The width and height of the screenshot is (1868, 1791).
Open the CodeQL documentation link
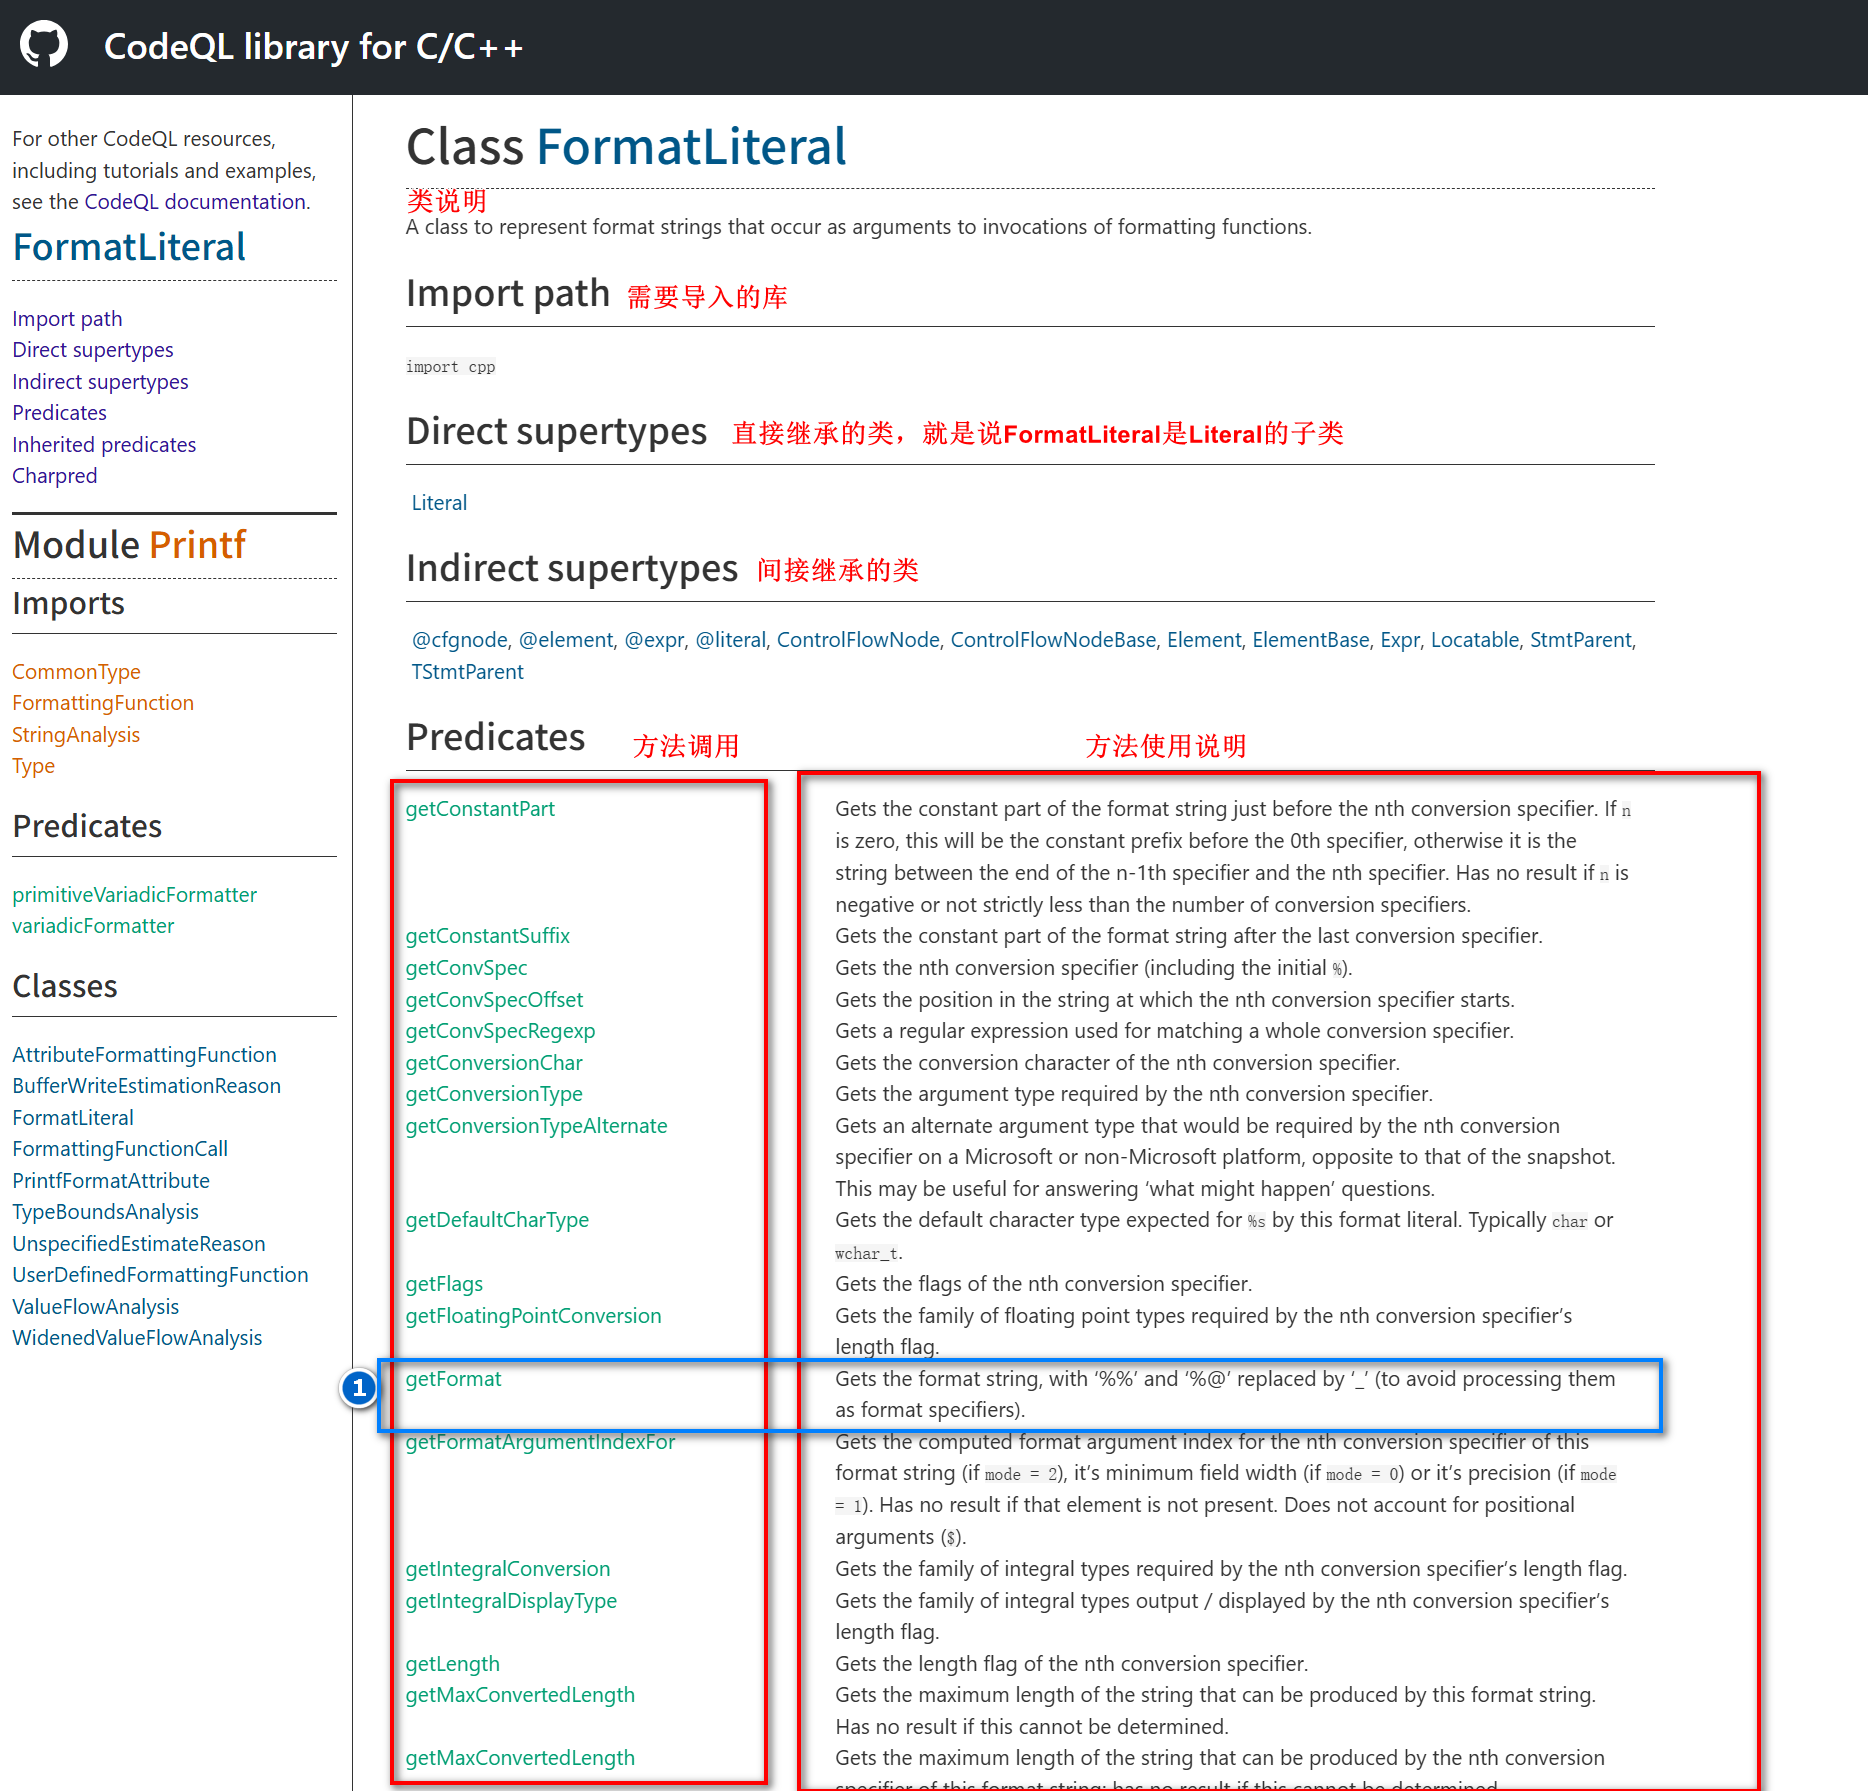(x=195, y=202)
